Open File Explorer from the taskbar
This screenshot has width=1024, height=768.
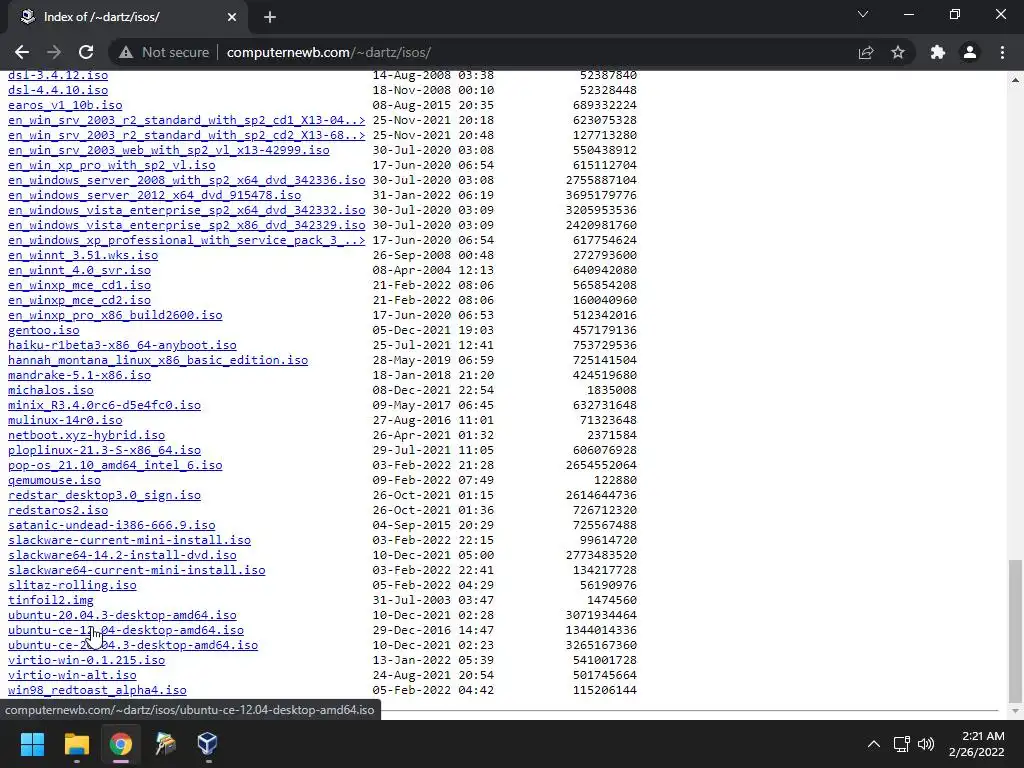[76, 744]
